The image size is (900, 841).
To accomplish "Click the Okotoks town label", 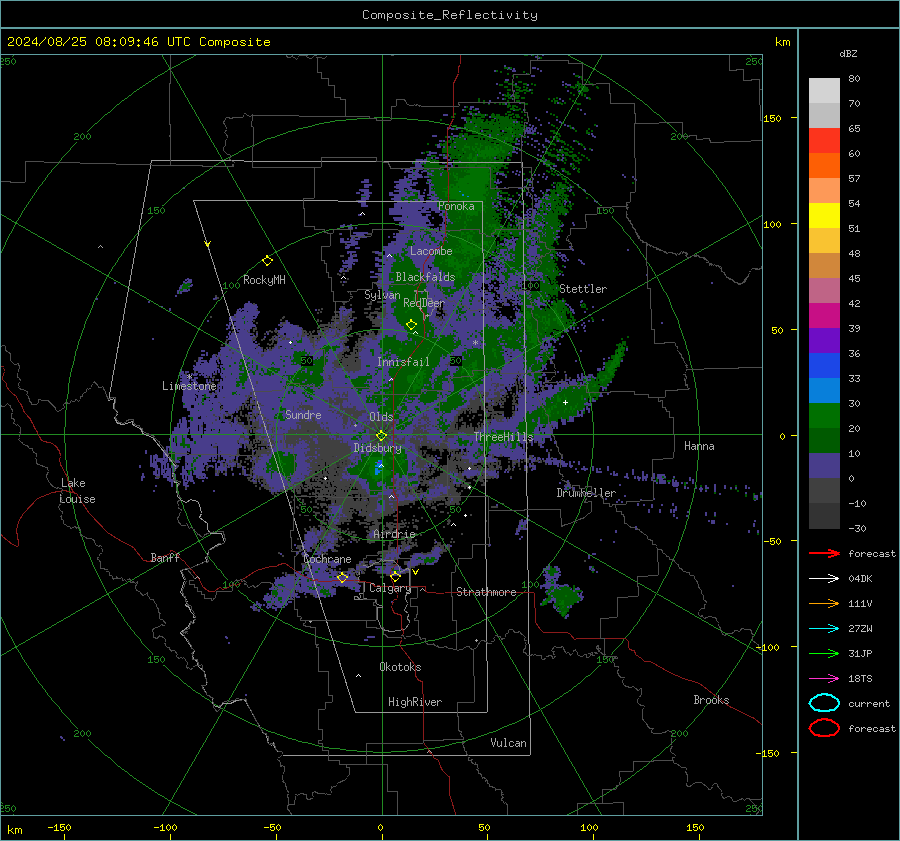I will point(400,667).
